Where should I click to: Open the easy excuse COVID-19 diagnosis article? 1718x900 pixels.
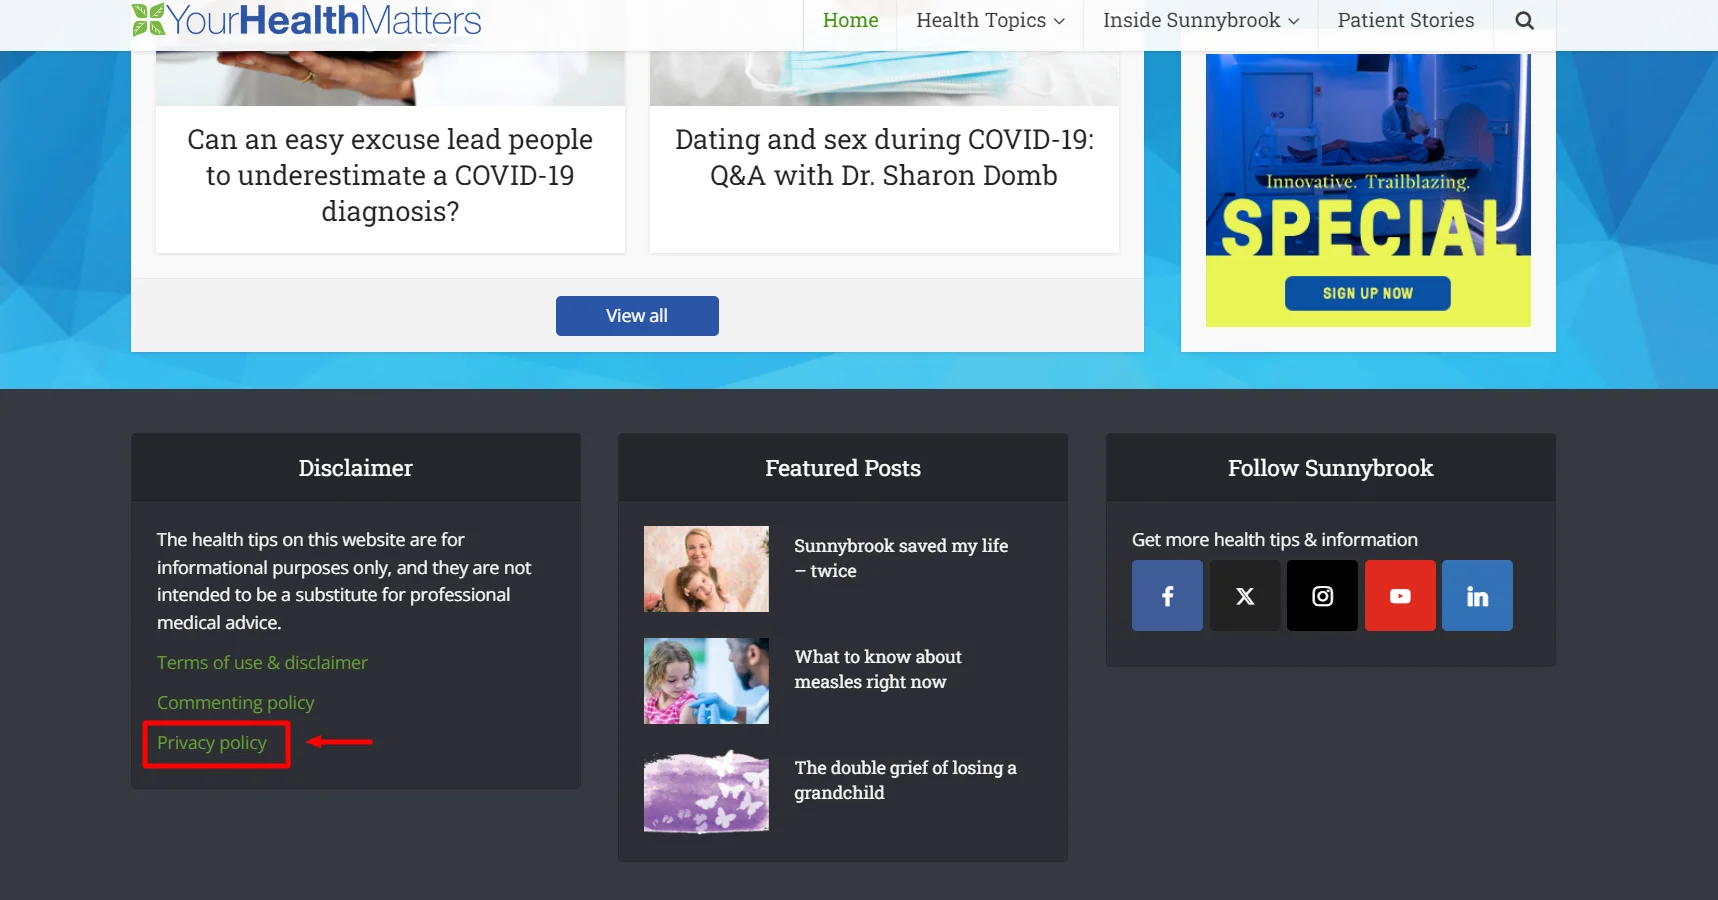390,175
